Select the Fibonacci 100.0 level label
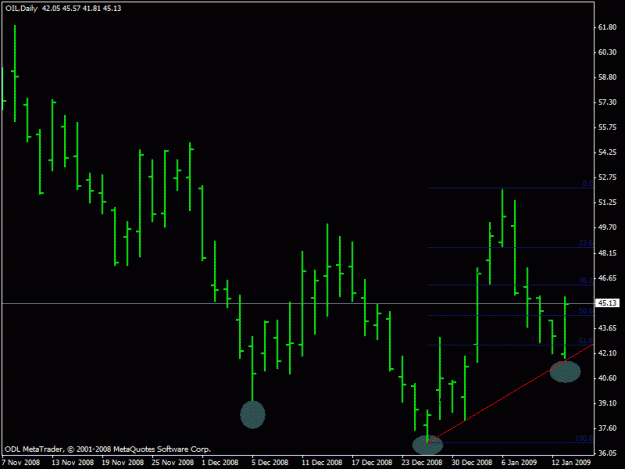The image size is (625, 469). tap(584, 438)
